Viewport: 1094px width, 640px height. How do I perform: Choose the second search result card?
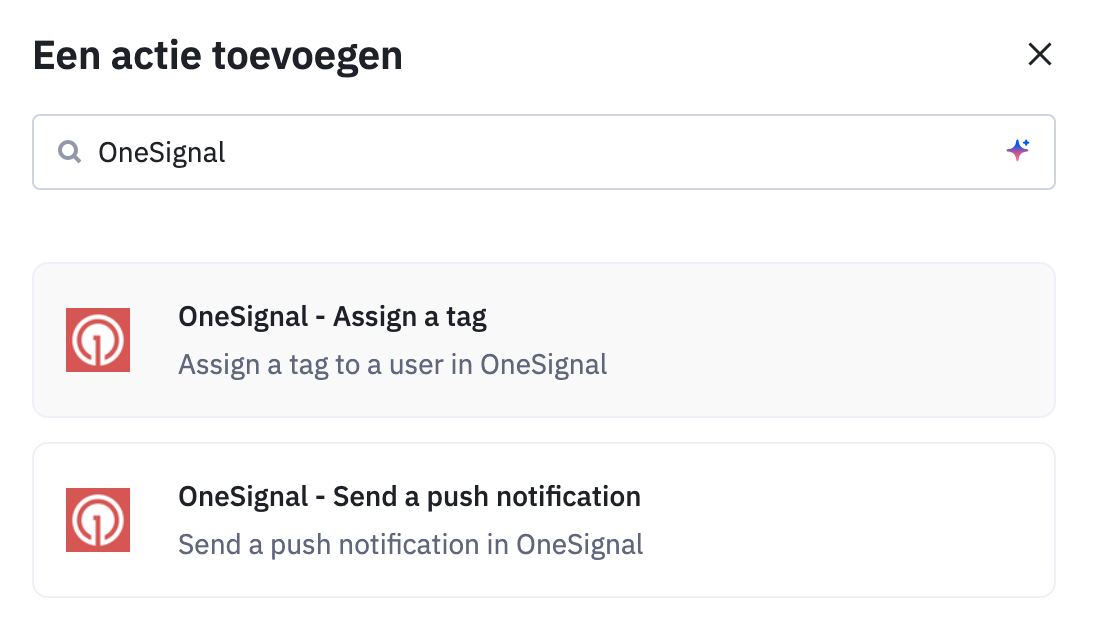pos(544,520)
